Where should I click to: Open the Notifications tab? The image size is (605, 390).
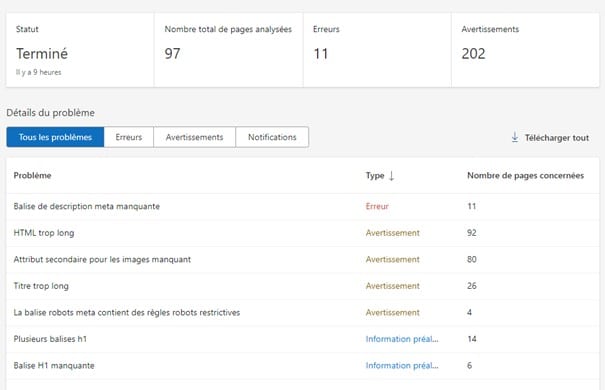[x=272, y=137]
